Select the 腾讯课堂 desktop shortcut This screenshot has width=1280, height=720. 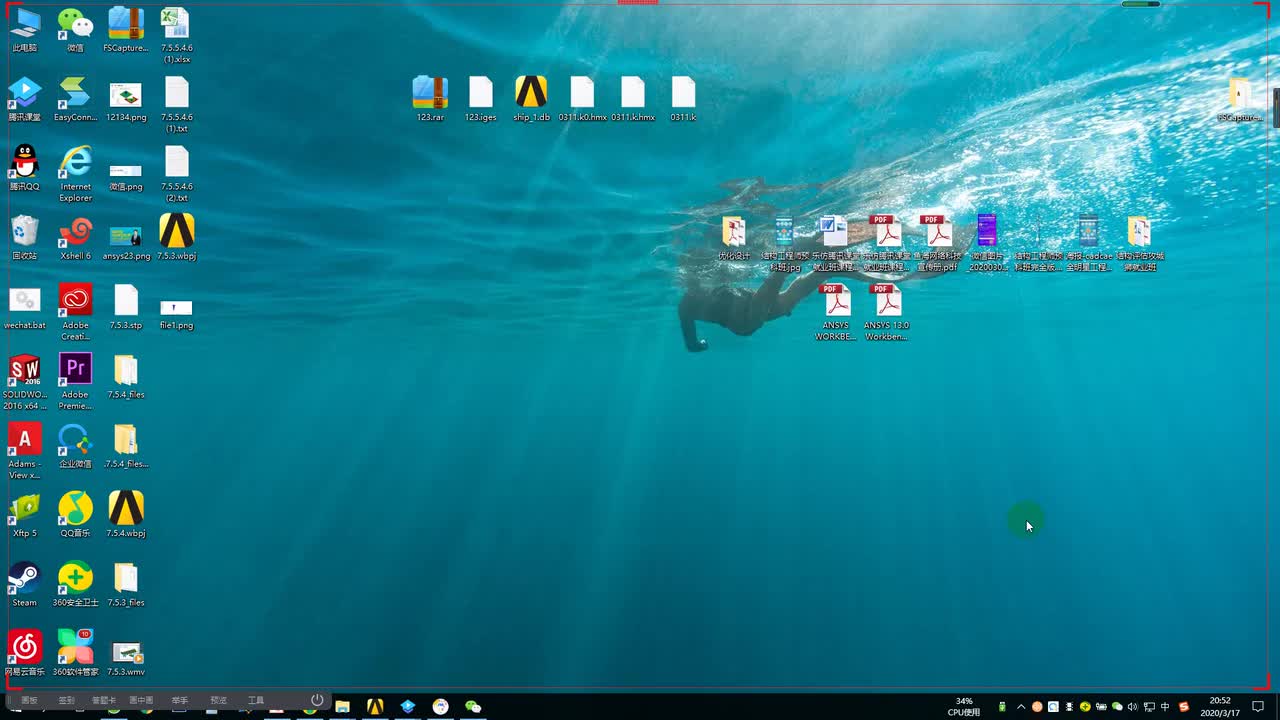(x=25, y=99)
